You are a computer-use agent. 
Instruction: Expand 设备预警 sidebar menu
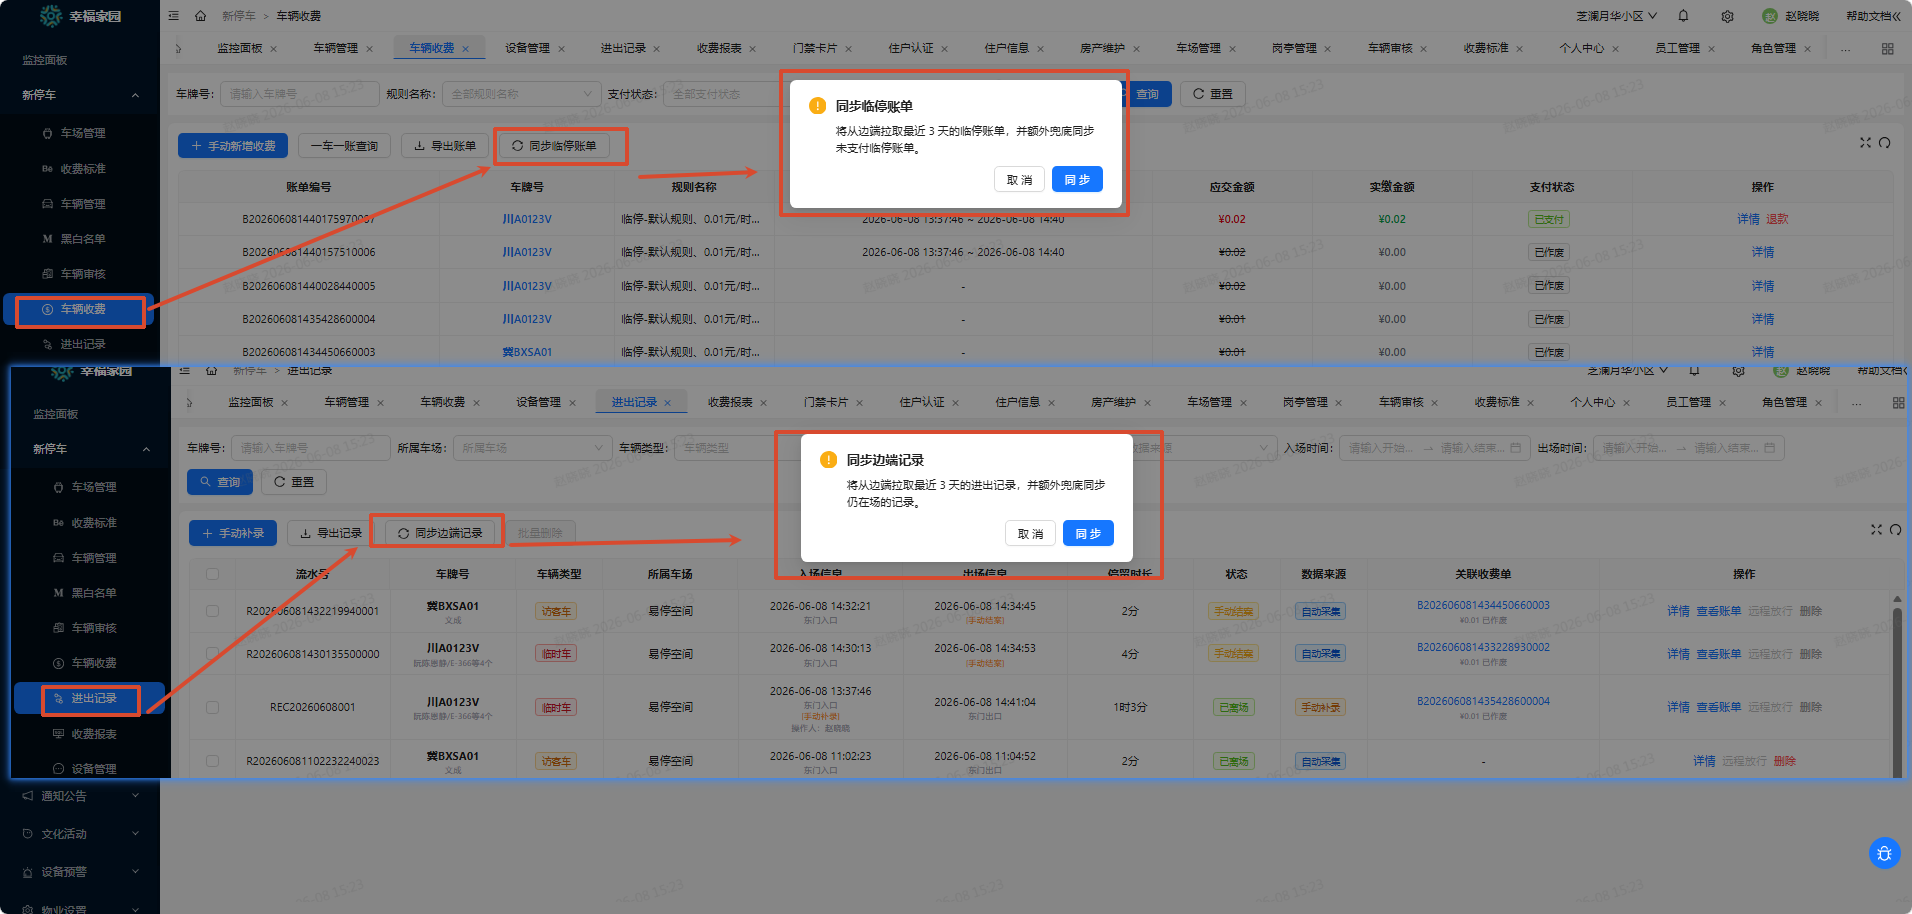coord(80,872)
